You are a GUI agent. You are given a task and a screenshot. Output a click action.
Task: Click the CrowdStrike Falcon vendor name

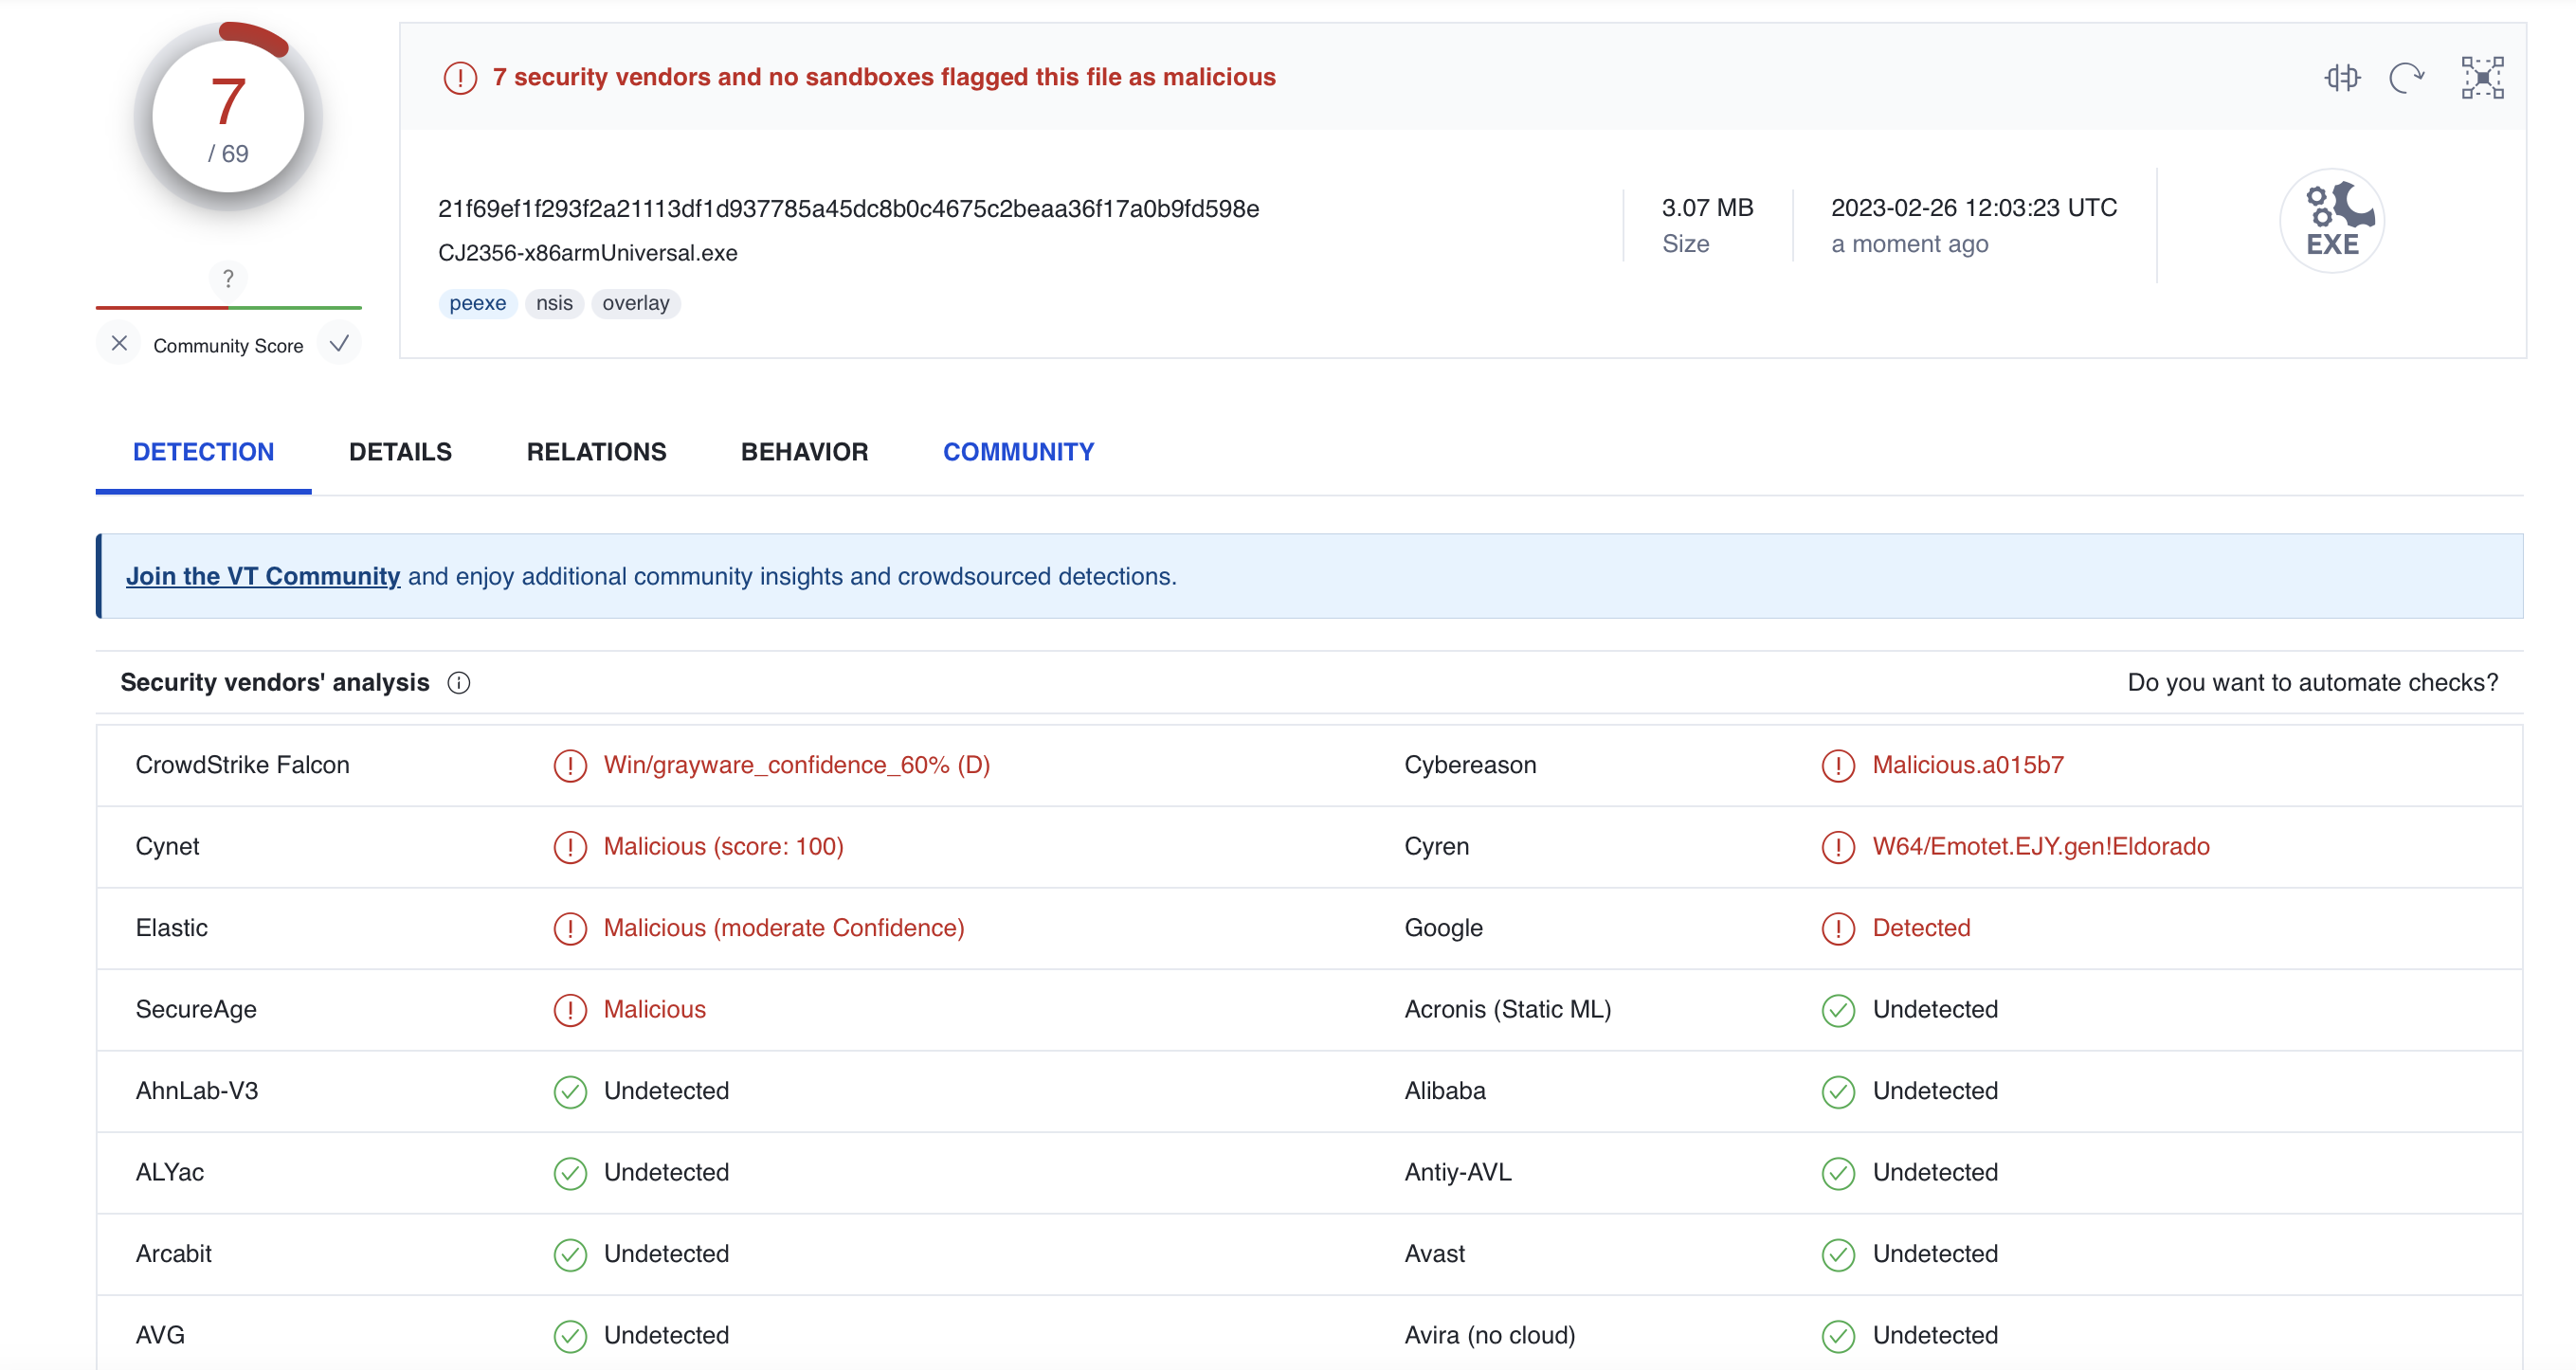tap(242, 765)
